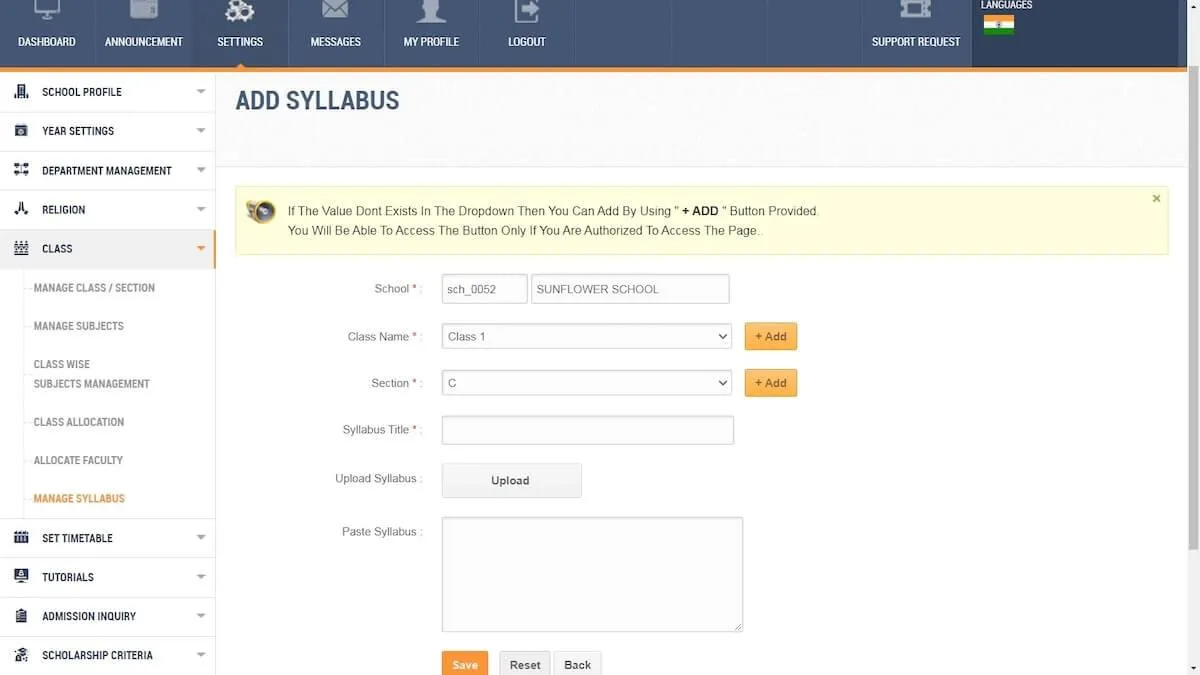Click the Tutorials sidebar icon
The height and width of the screenshot is (675, 1200).
[x=21, y=577]
